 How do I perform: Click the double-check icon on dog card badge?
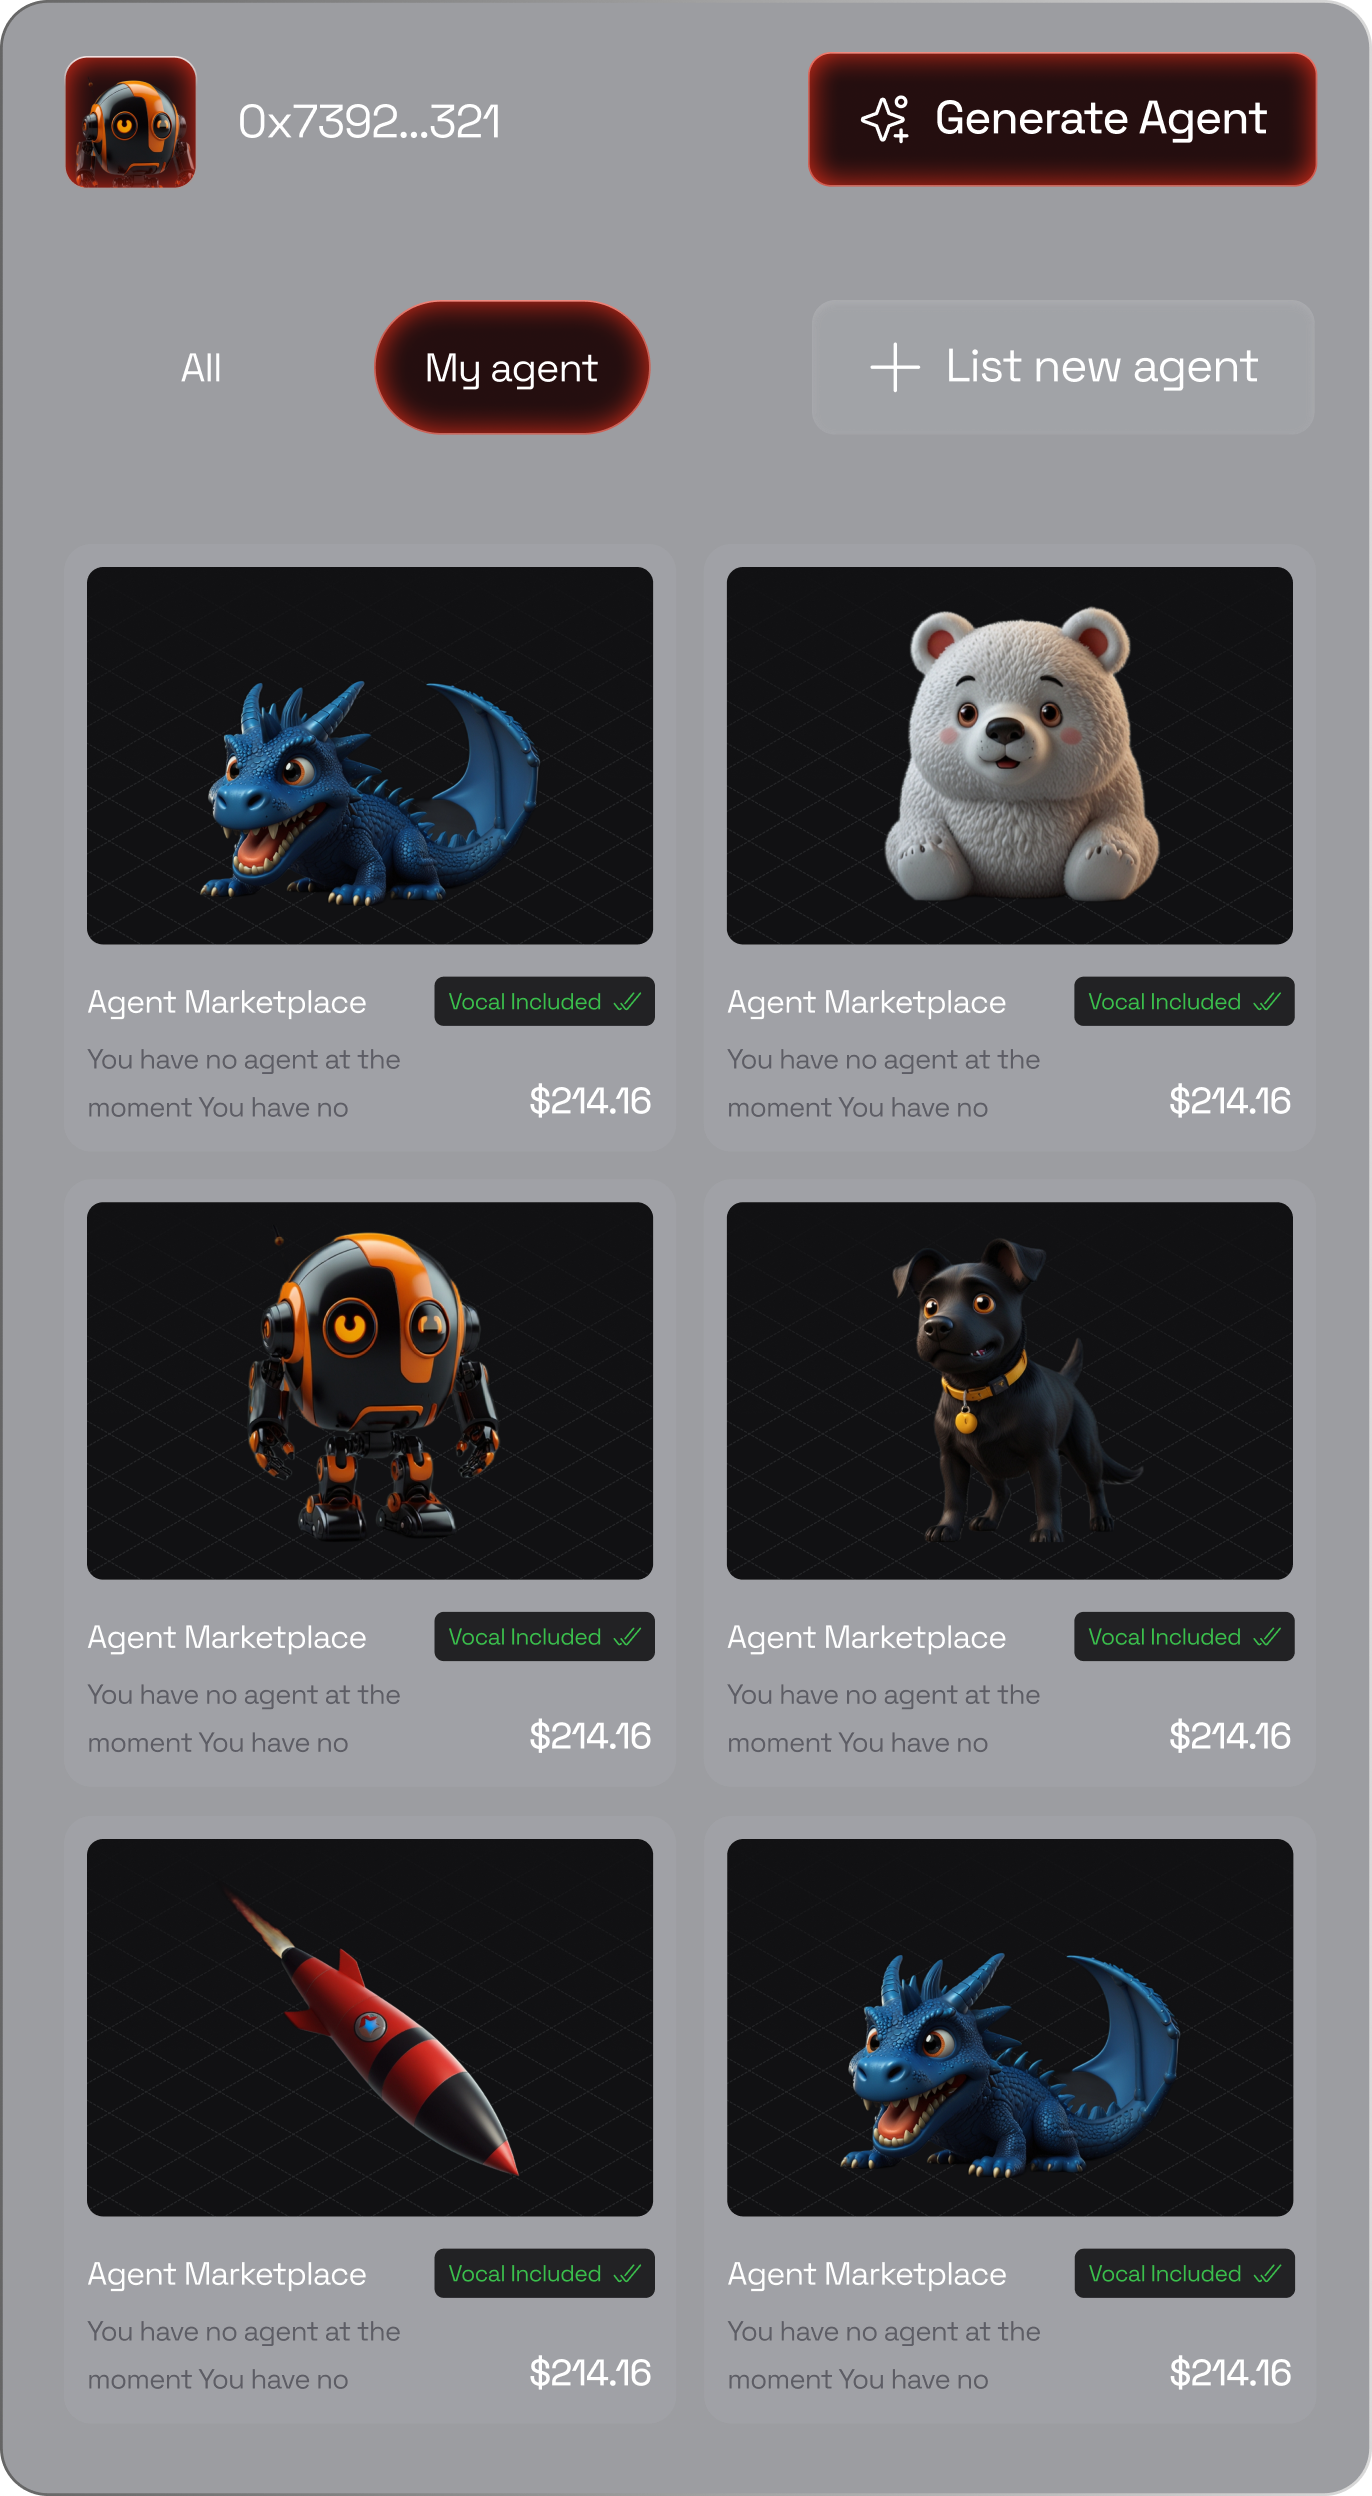1267,1637
